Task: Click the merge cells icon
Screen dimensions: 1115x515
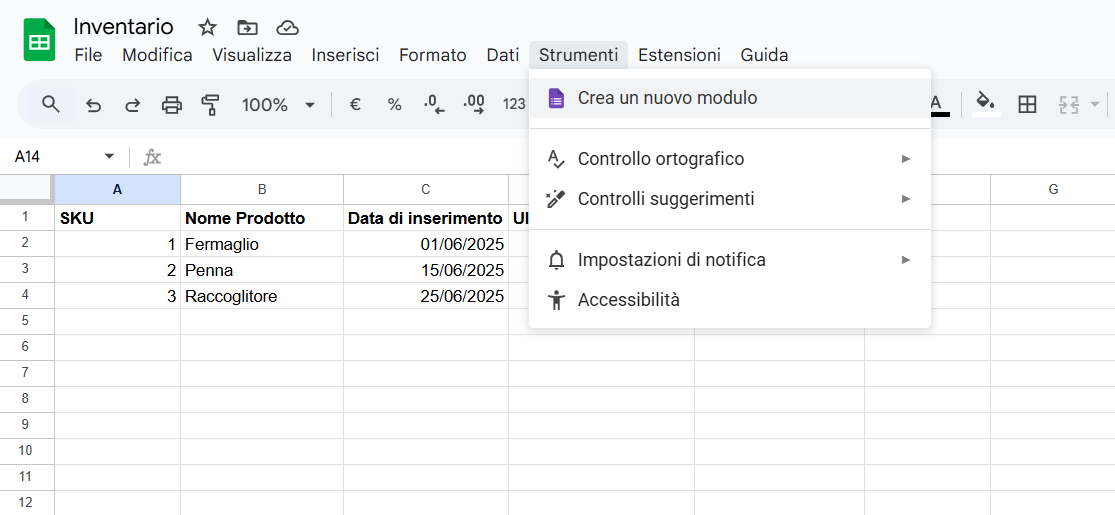Action: (1069, 105)
